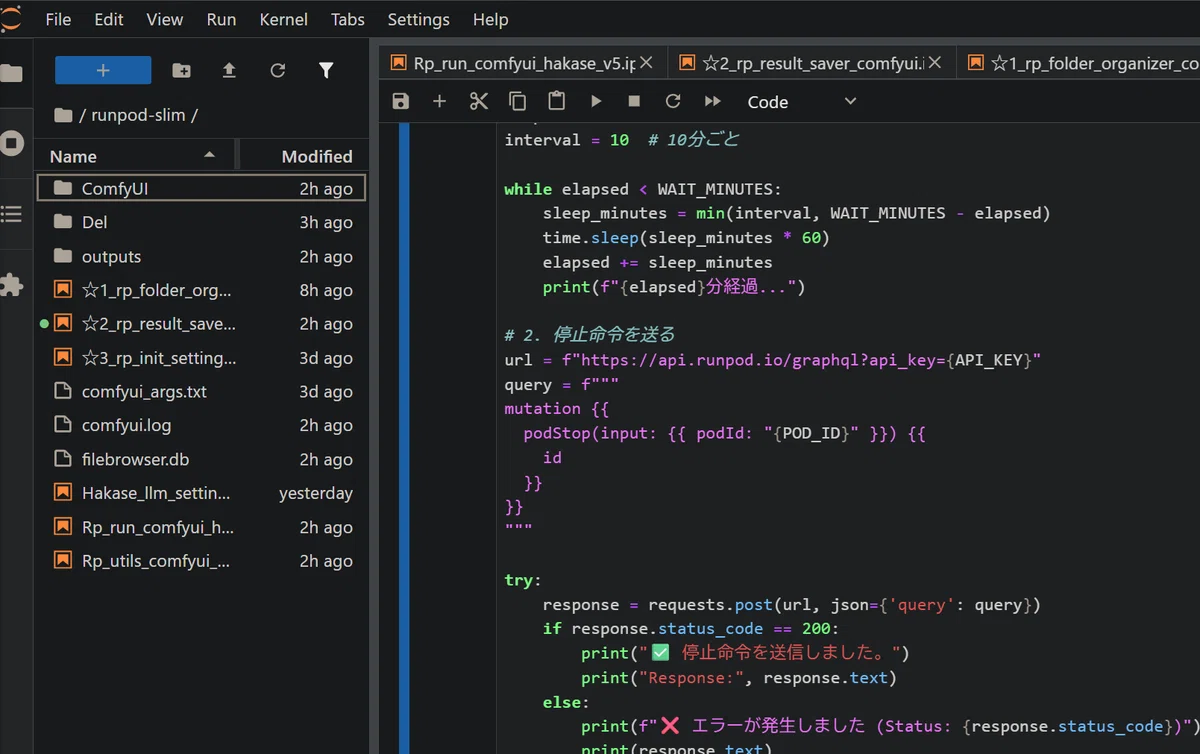Viewport: 1200px width, 754px height.
Task: Close the ☆2_rp_result_saver_comfyui tab
Action: pos(935,62)
